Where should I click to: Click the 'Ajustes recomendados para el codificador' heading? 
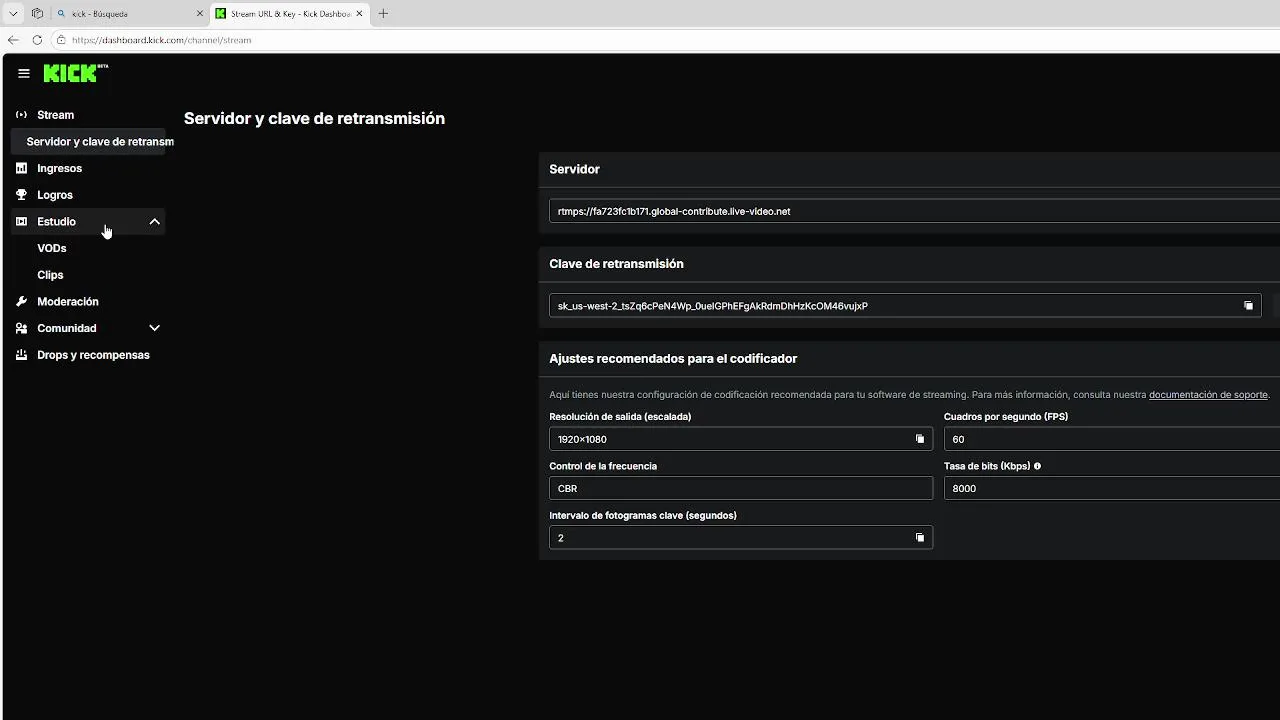pos(673,358)
